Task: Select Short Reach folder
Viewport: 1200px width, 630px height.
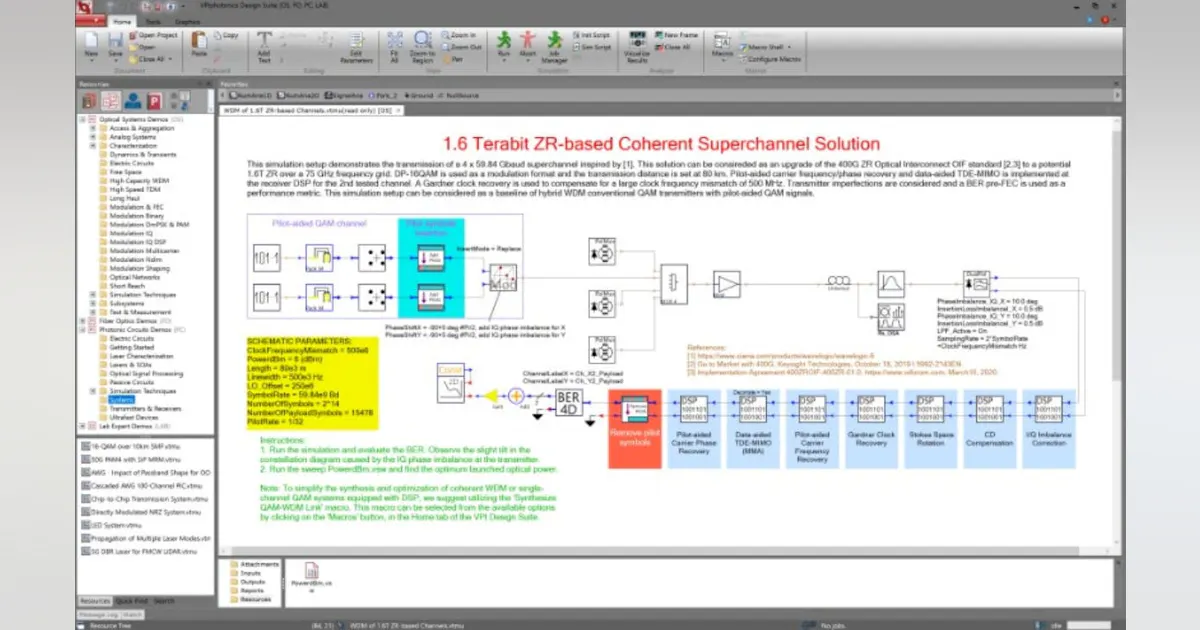Action: pyautogui.click(x=124, y=285)
